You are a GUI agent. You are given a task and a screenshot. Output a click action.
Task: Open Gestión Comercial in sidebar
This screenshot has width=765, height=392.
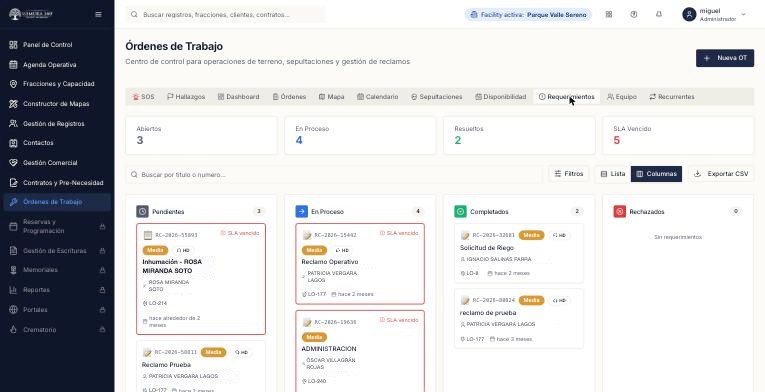[57, 163]
